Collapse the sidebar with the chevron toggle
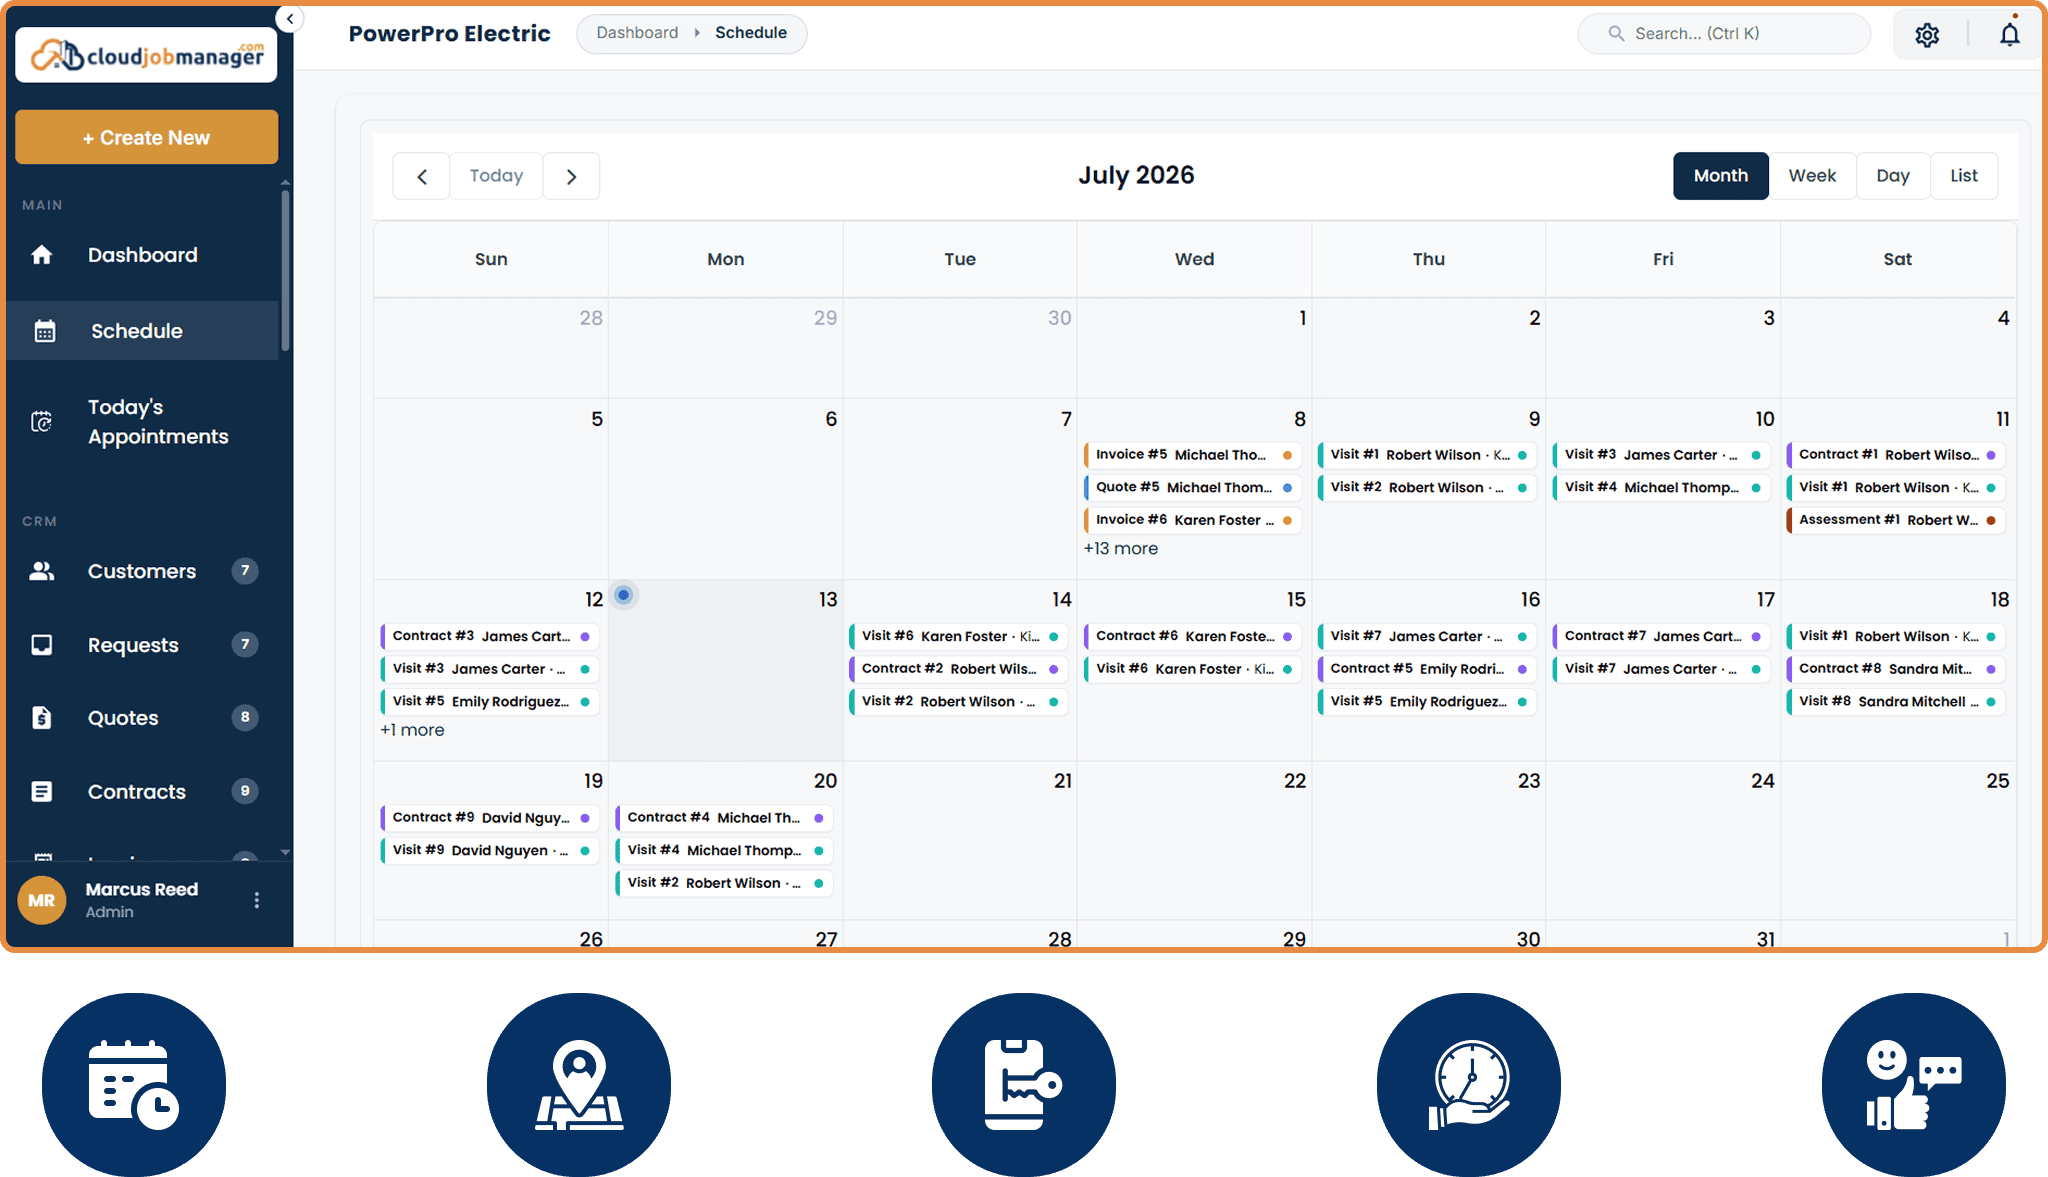The image size is (2048, 1177). point(290,18)
